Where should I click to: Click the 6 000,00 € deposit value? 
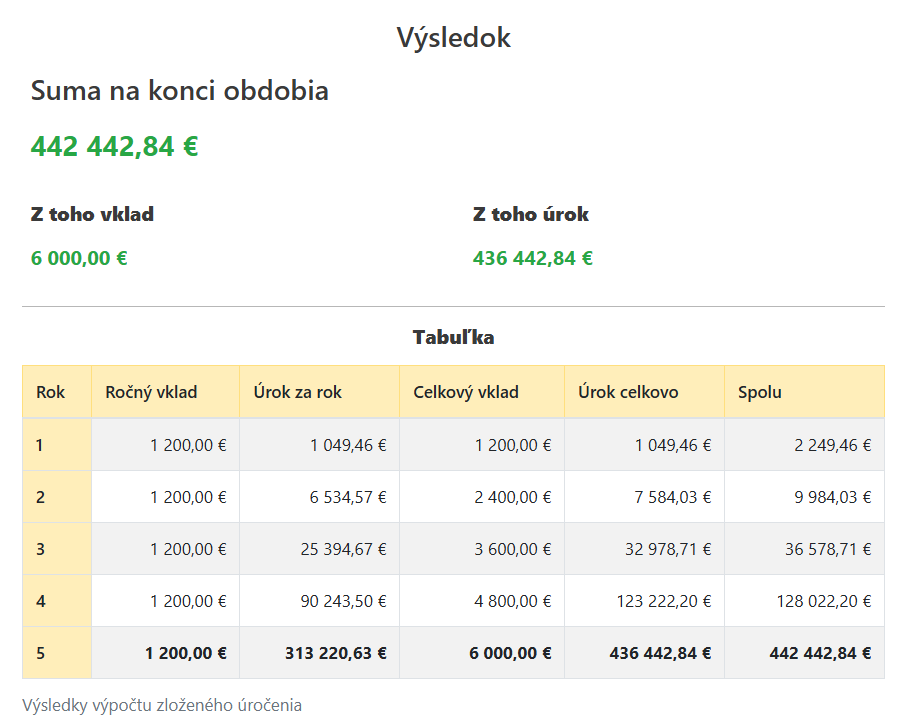tap(79, 258)
